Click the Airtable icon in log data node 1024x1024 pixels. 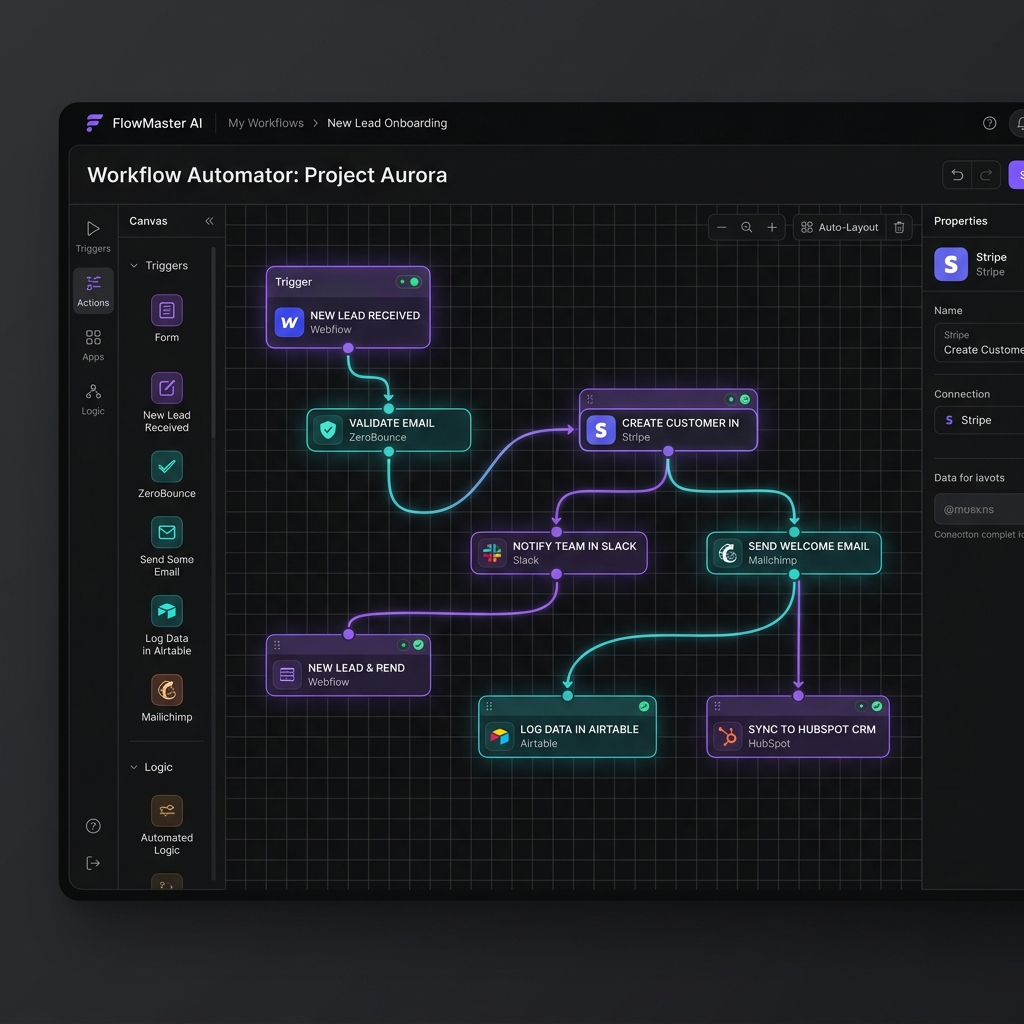500,736
